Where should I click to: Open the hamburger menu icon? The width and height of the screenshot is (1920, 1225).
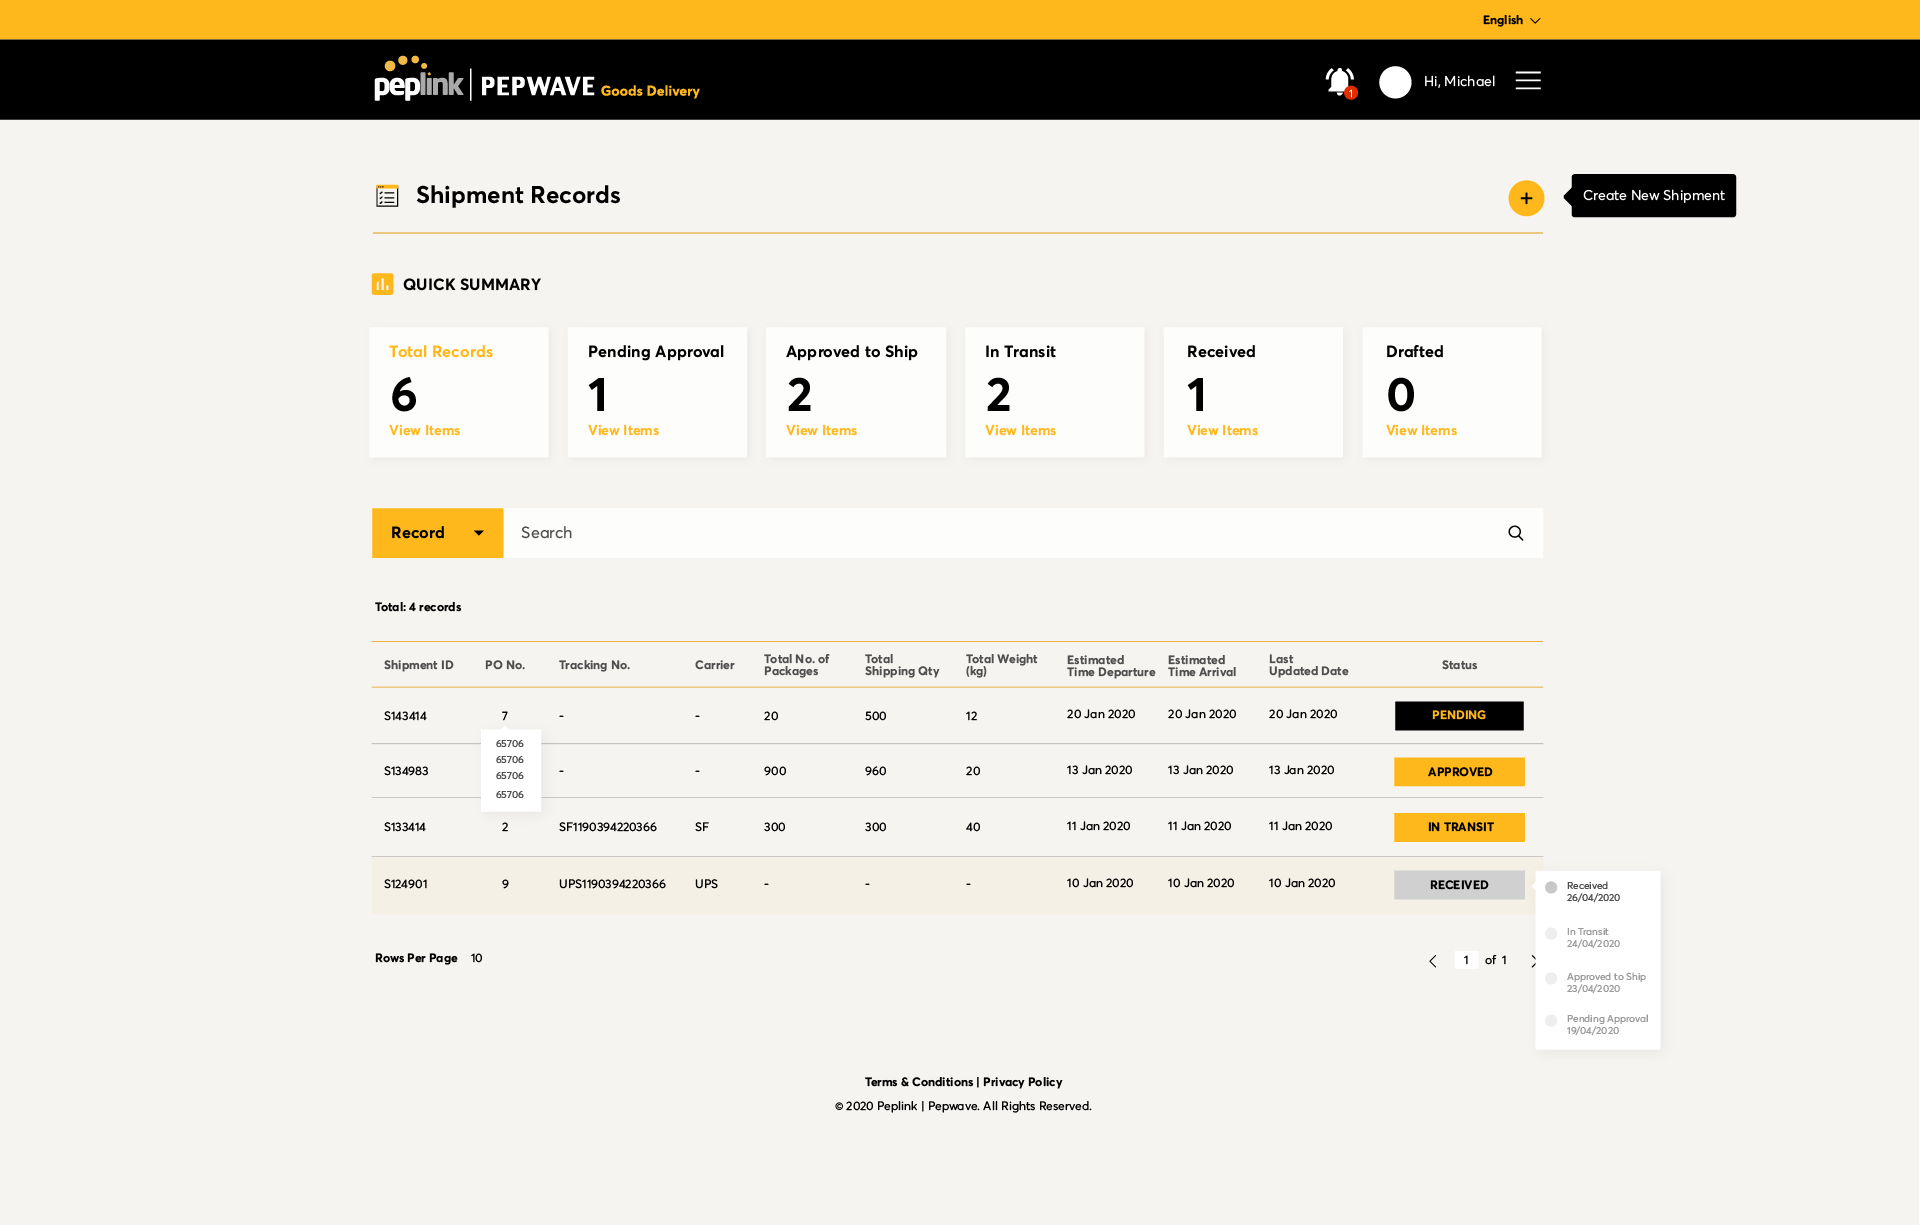coord(1527,80)
